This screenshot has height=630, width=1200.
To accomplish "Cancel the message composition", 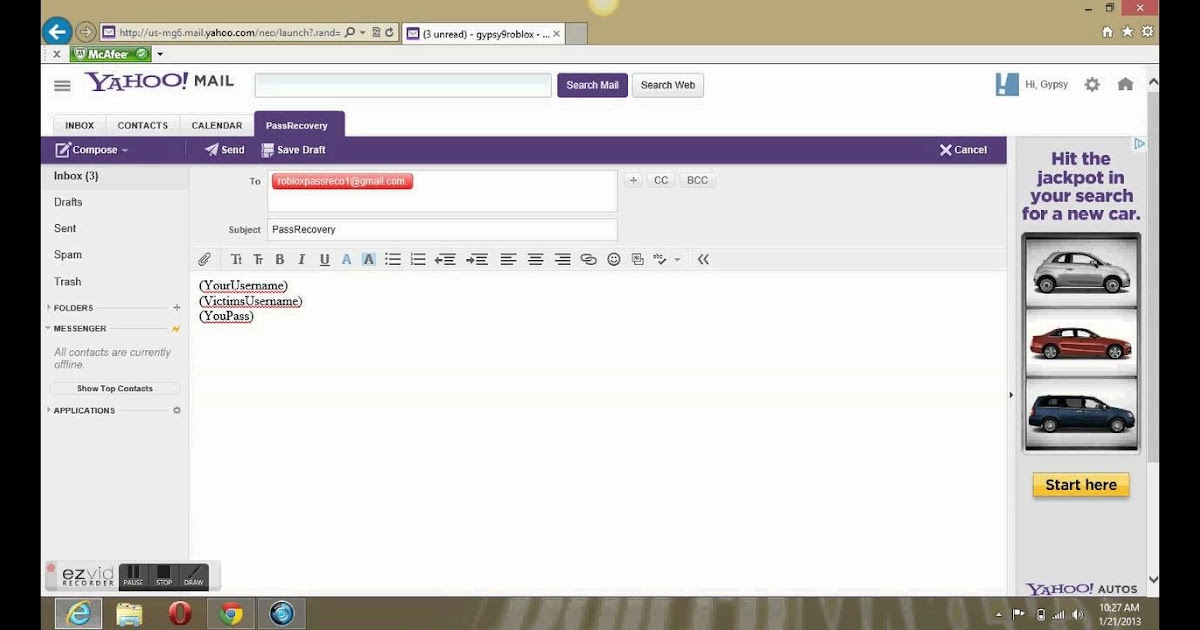I will click(963, 150).
